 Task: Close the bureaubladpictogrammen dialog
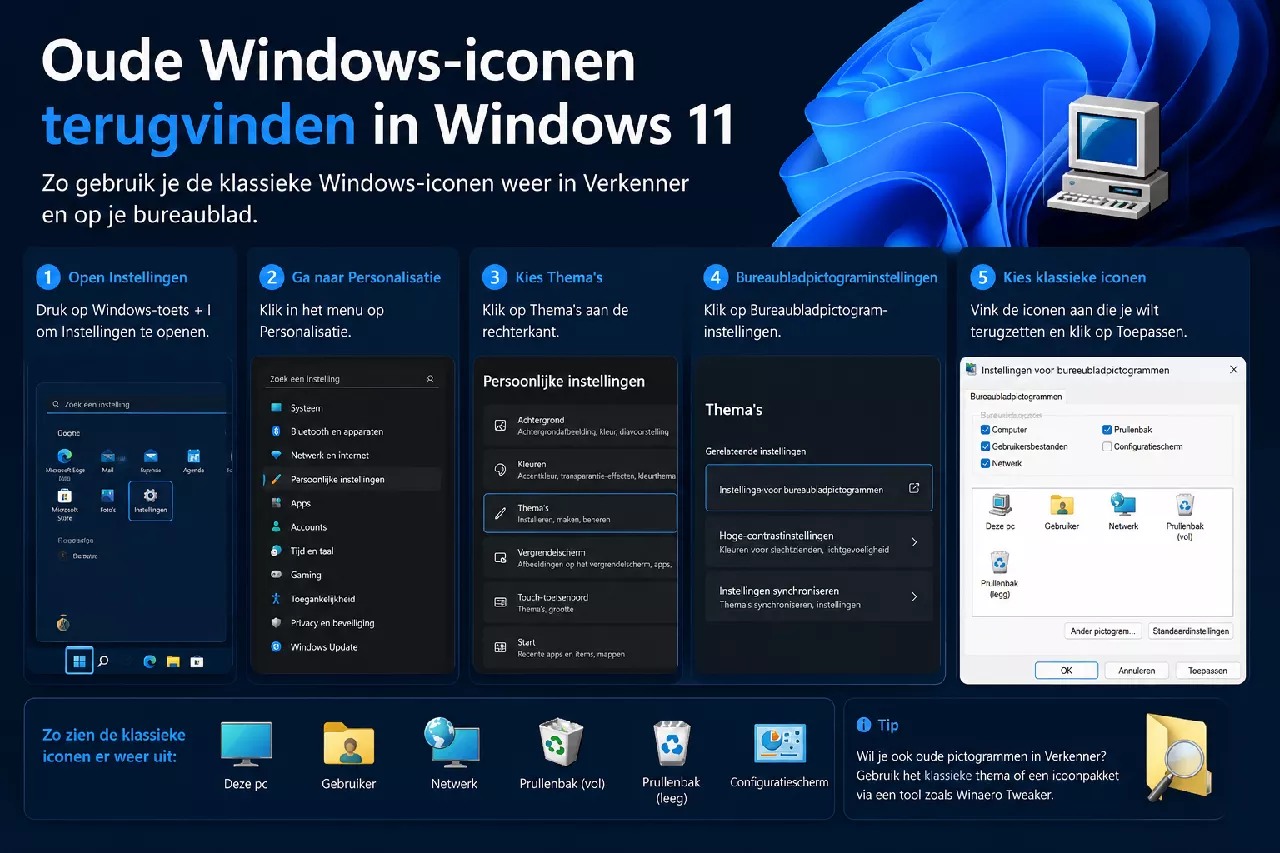tap(1232, 369)
